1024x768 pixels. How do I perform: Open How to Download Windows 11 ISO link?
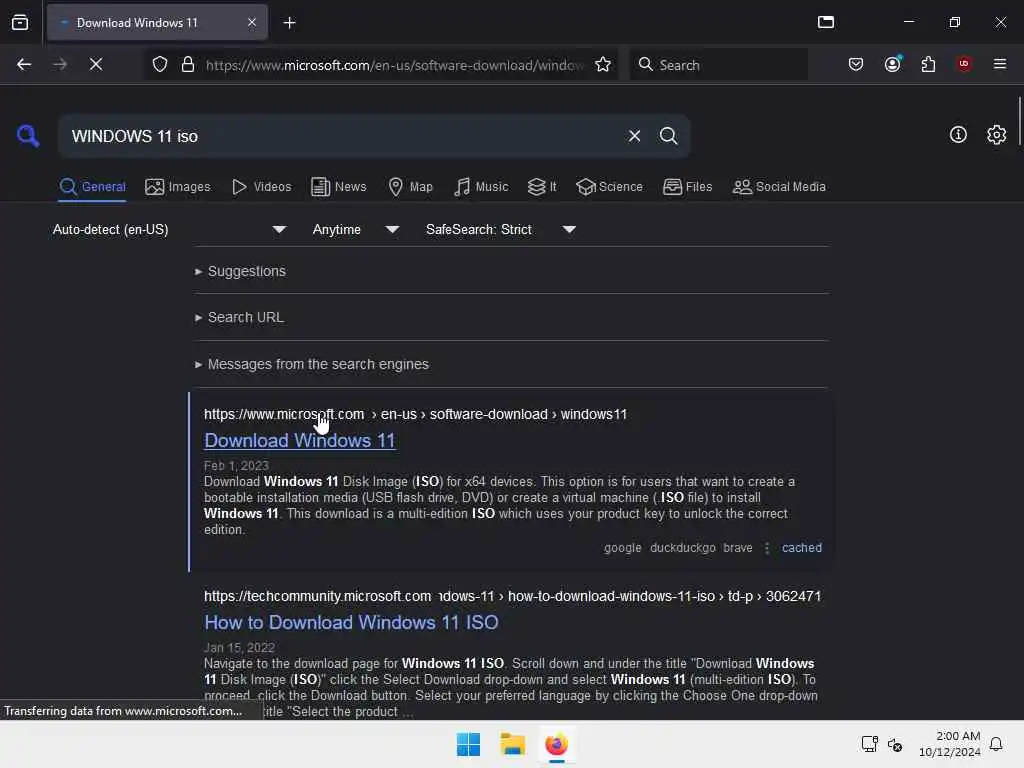tap(351, 622)
